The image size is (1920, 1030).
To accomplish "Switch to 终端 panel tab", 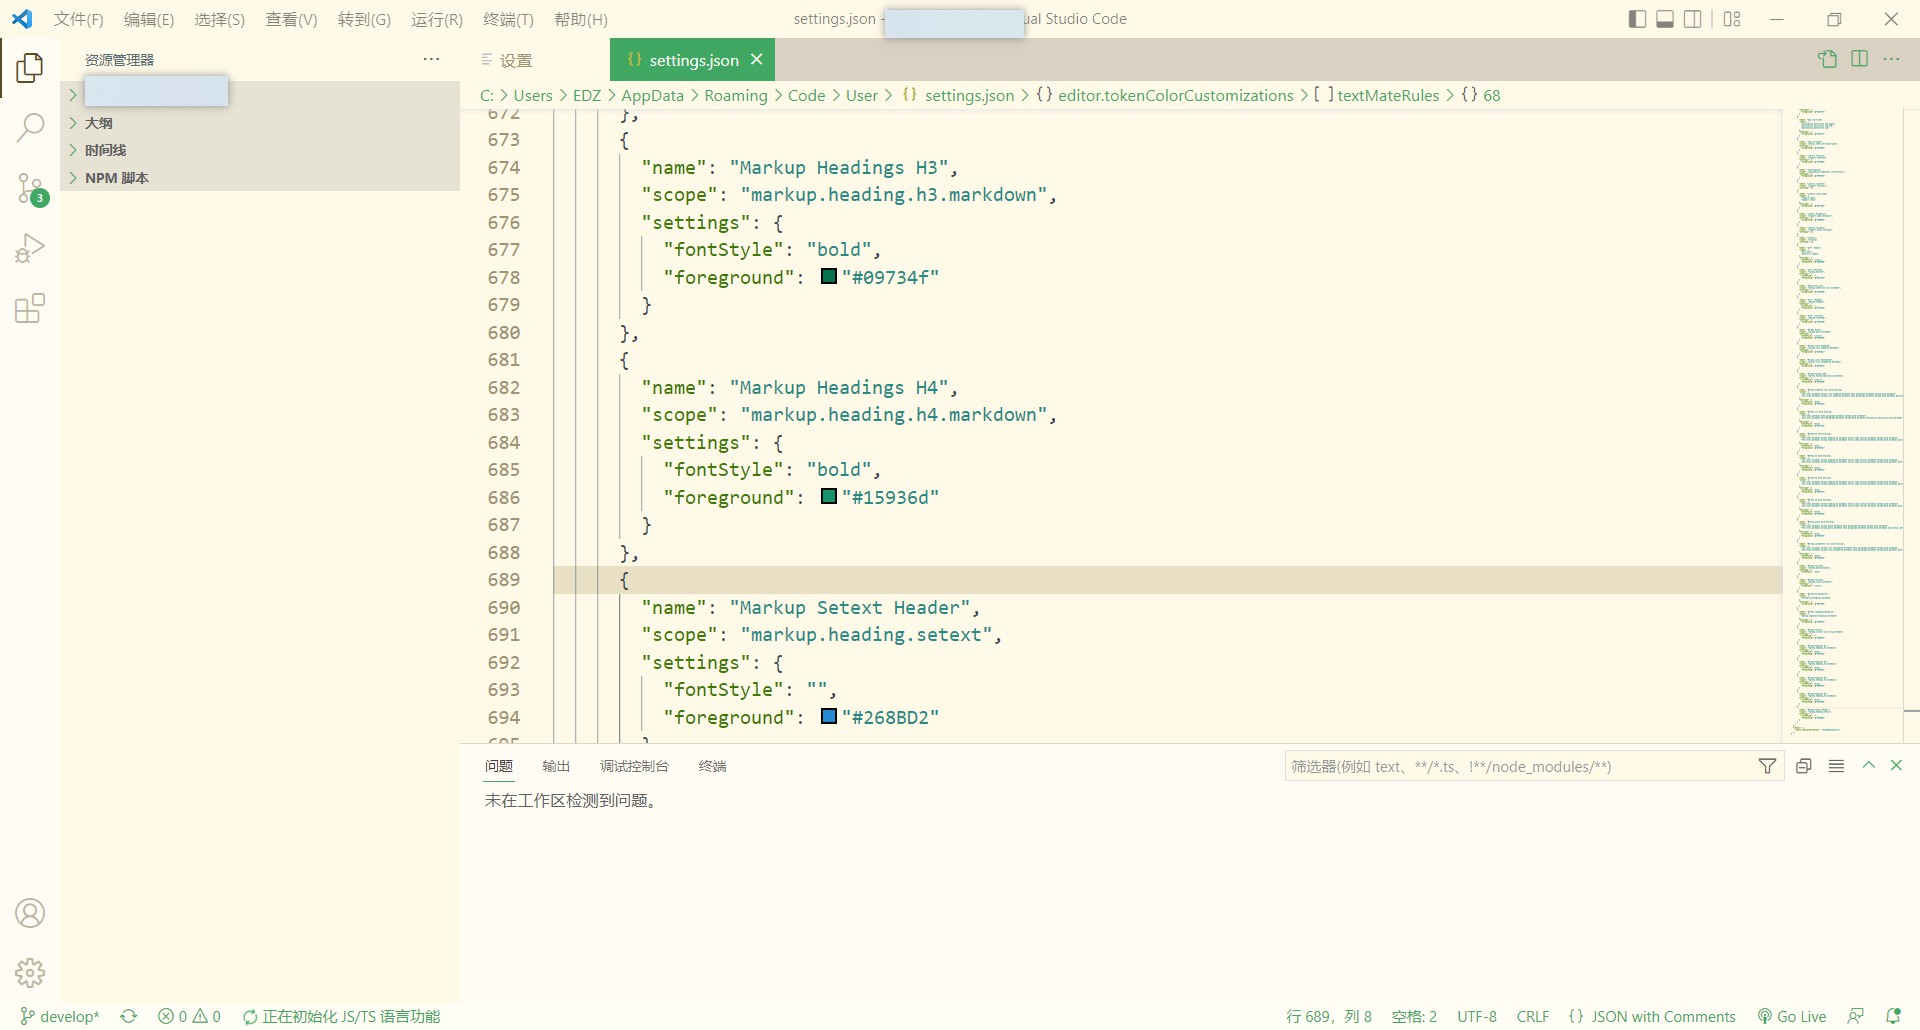I will coord(713,766).
